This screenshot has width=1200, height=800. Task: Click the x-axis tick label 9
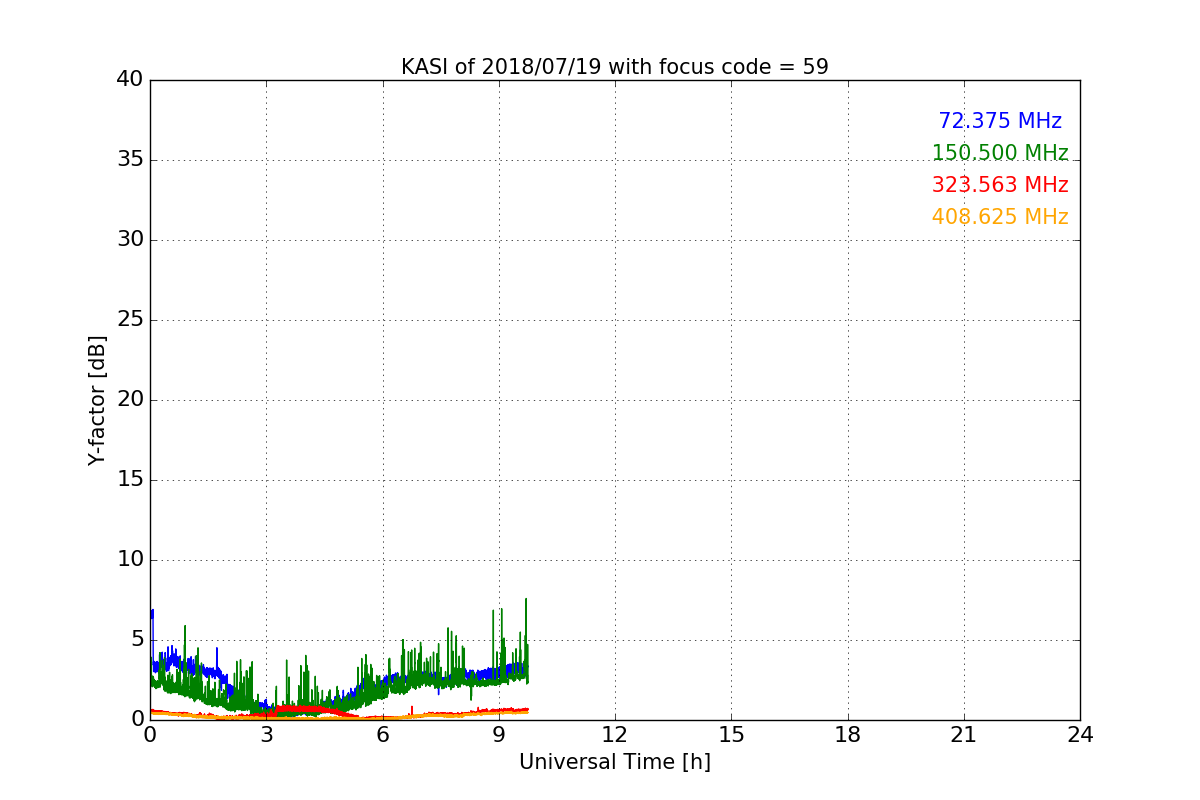click(499, 735)
